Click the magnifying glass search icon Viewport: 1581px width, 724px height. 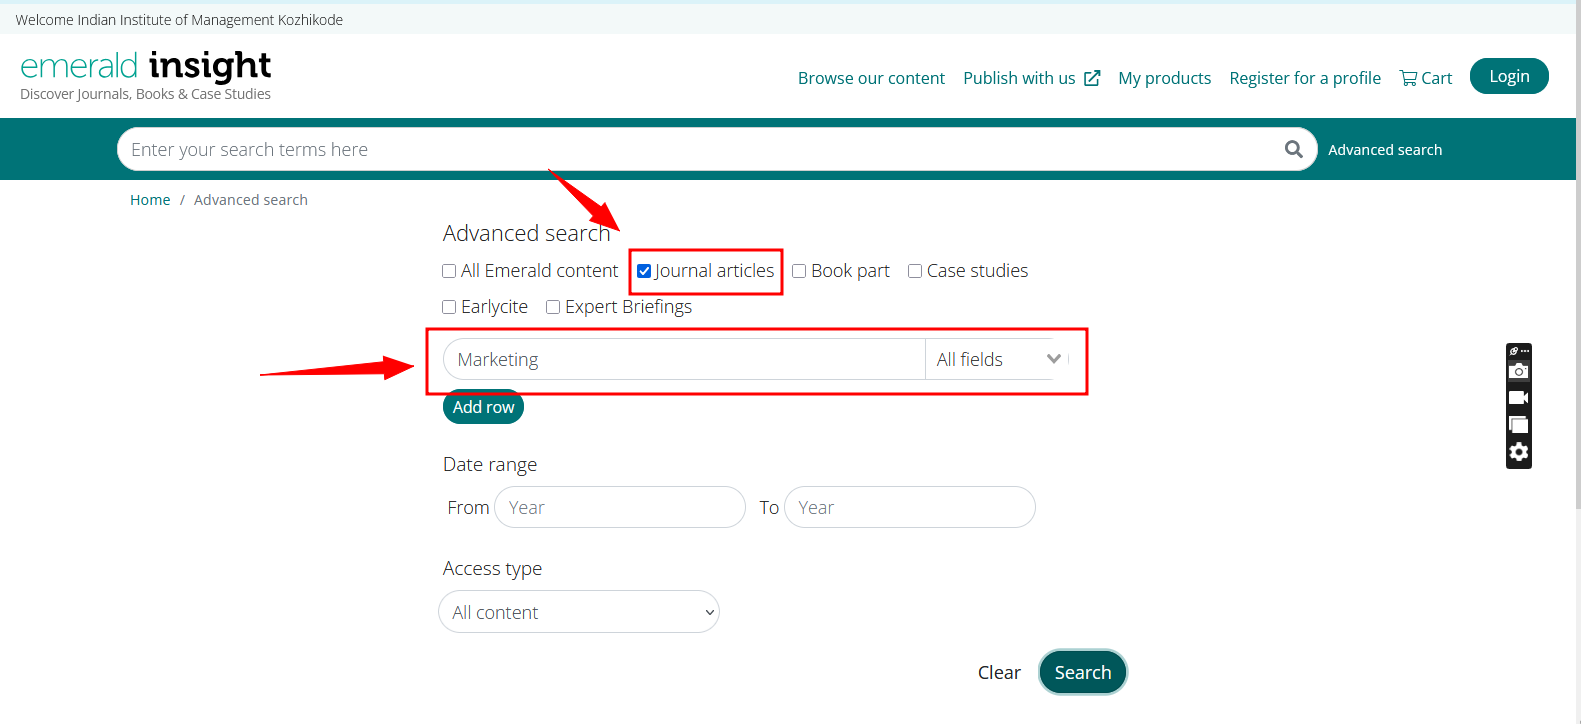[1293, 149]
